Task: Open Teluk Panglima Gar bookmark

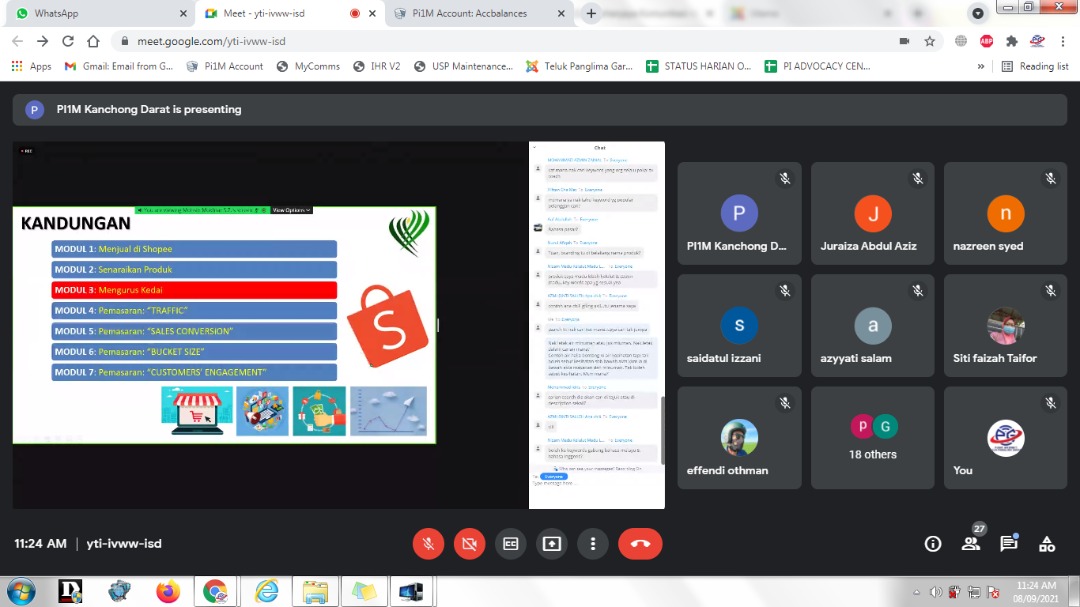Action: (579, 66)
